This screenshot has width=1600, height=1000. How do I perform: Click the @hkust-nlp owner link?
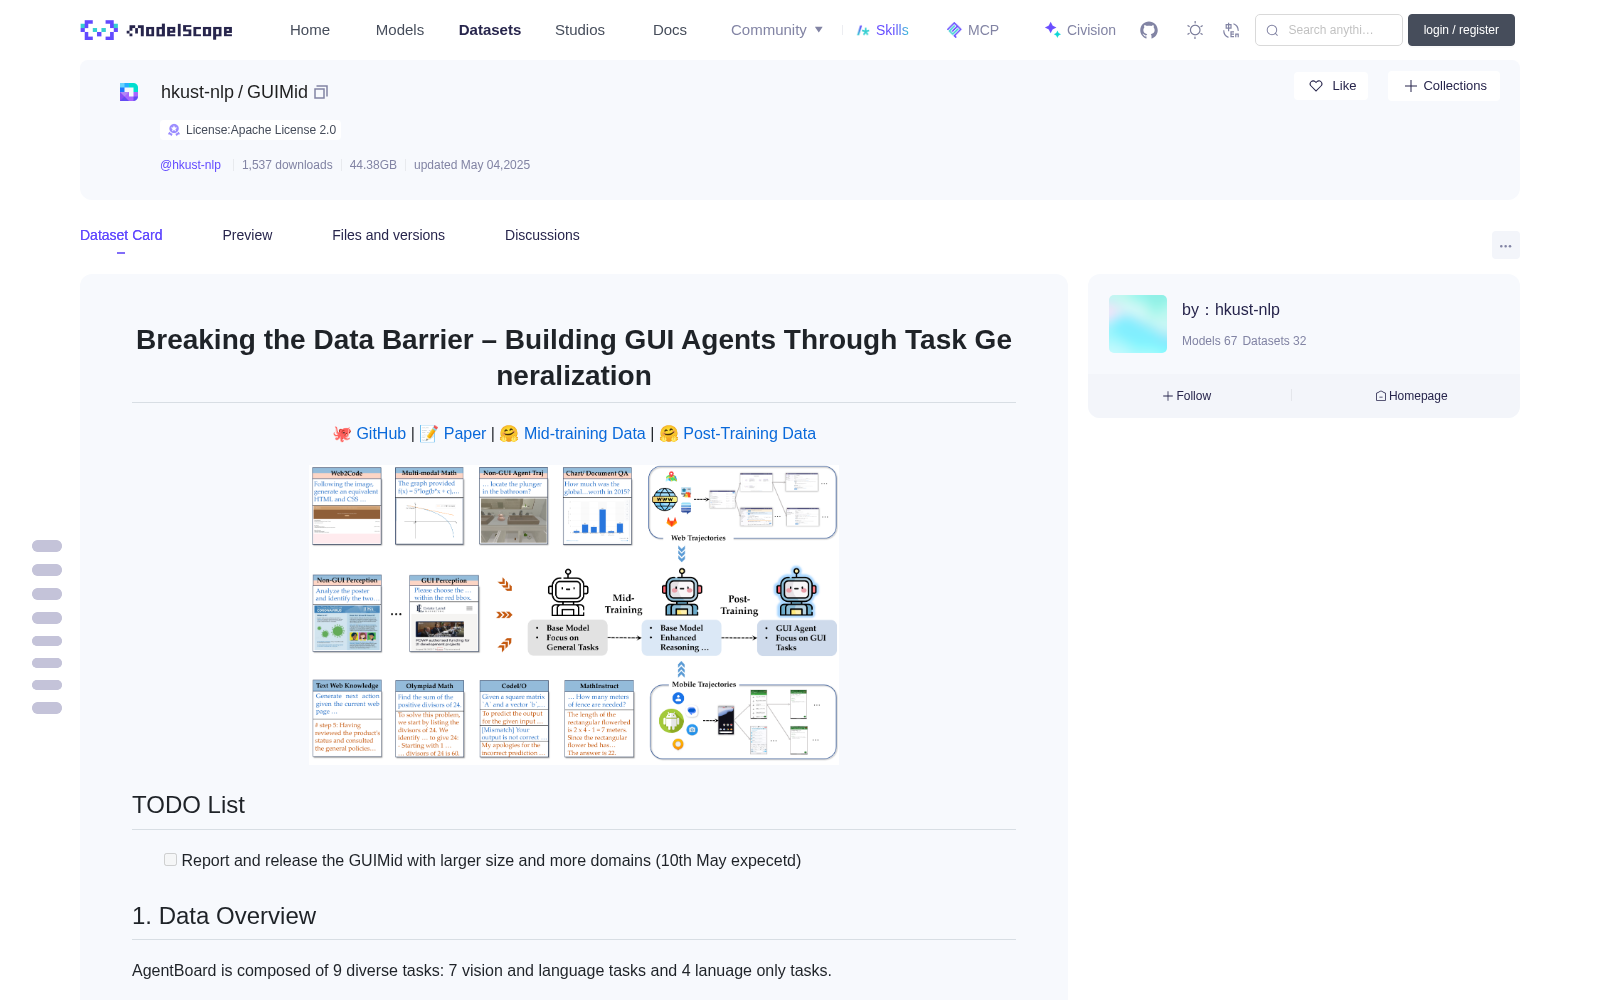pos(190,165)
